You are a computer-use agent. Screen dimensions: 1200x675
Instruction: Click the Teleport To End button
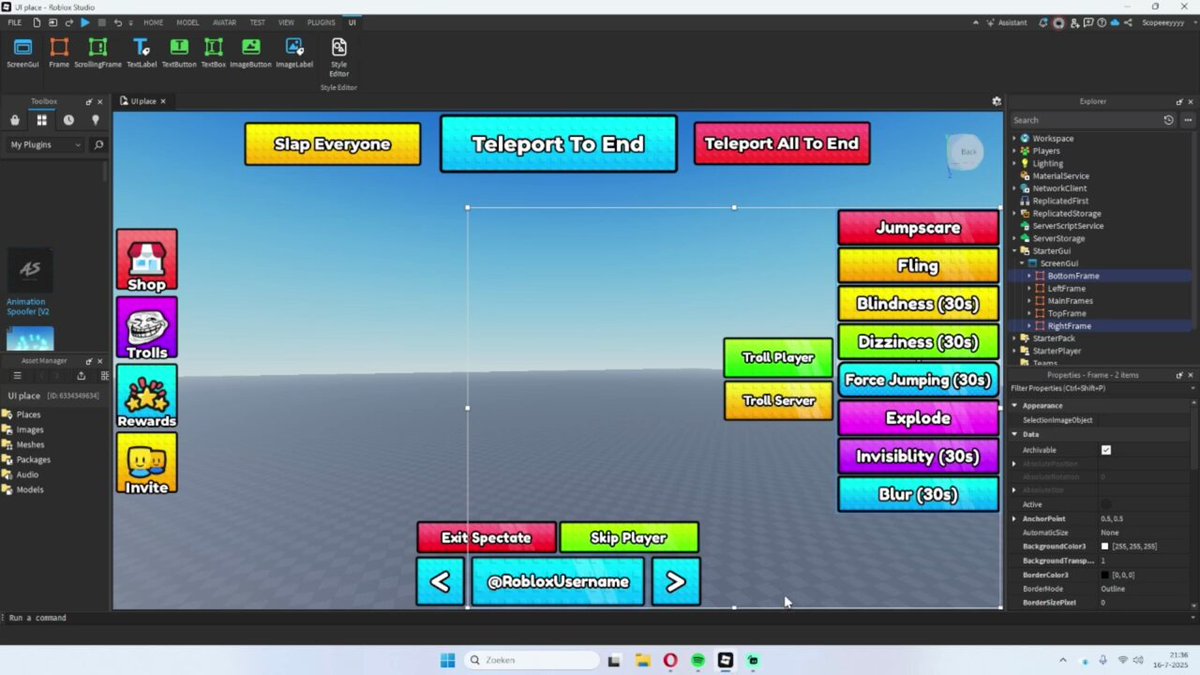point(558,144)
